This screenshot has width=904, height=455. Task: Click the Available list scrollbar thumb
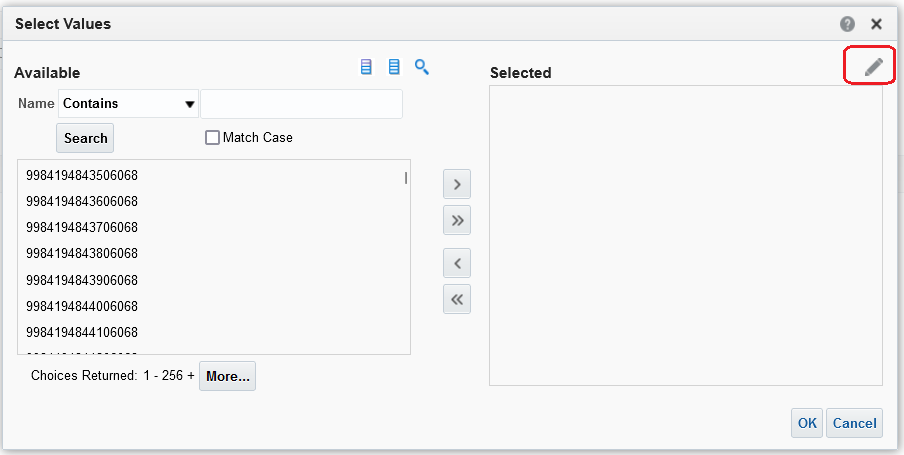[405, 178]
